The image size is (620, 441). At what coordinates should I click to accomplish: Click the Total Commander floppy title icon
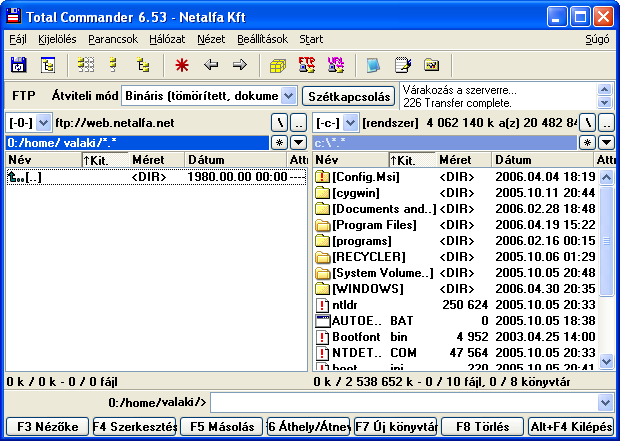click(x=14, y=17)
